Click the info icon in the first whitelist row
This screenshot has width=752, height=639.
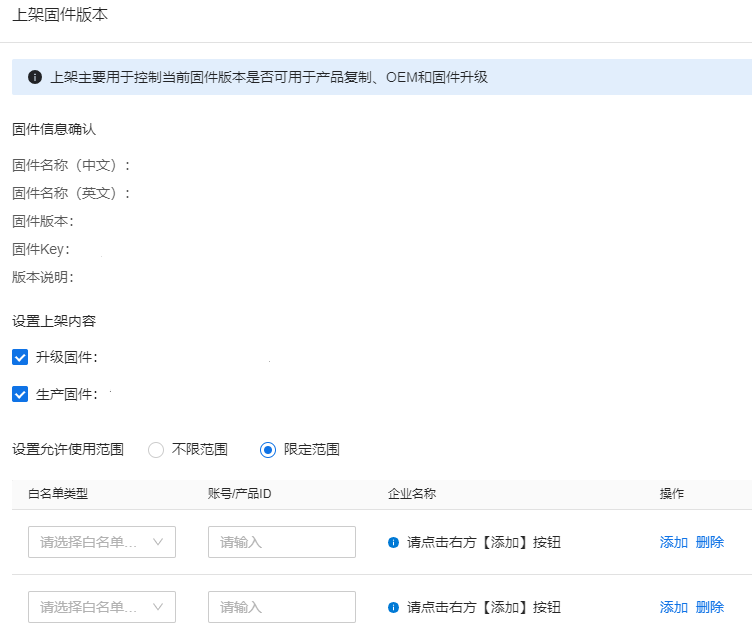393,542
